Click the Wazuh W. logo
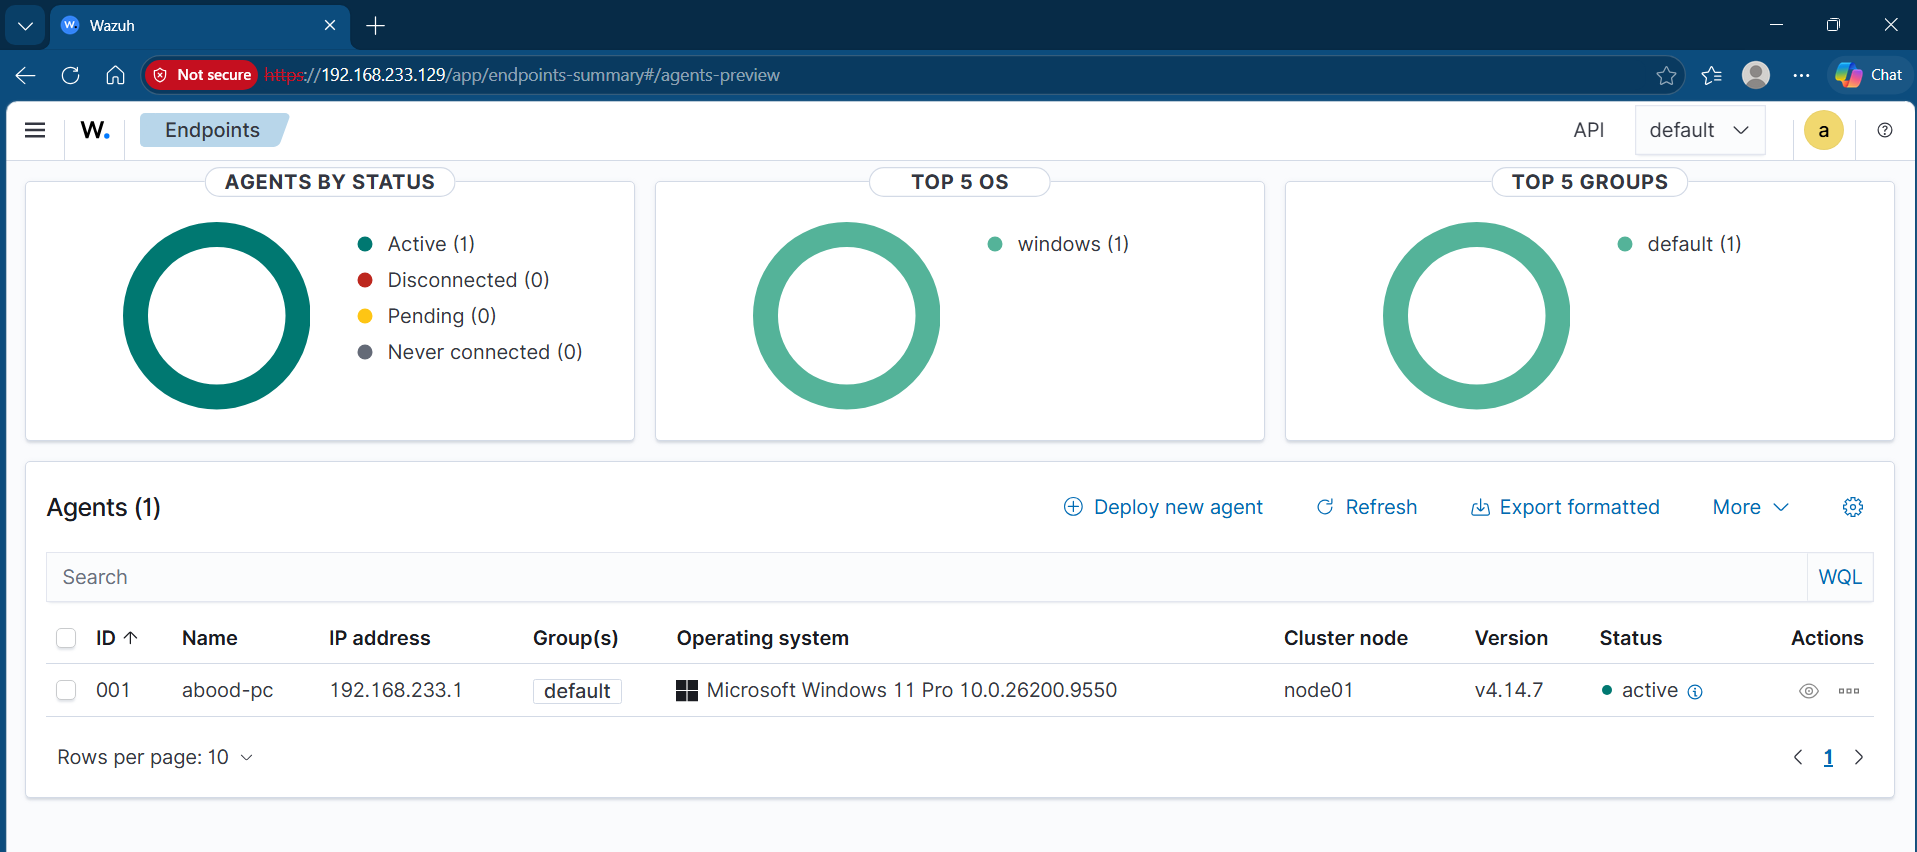Viewport: 1917px width, 852px height. [x=95, y=130]
